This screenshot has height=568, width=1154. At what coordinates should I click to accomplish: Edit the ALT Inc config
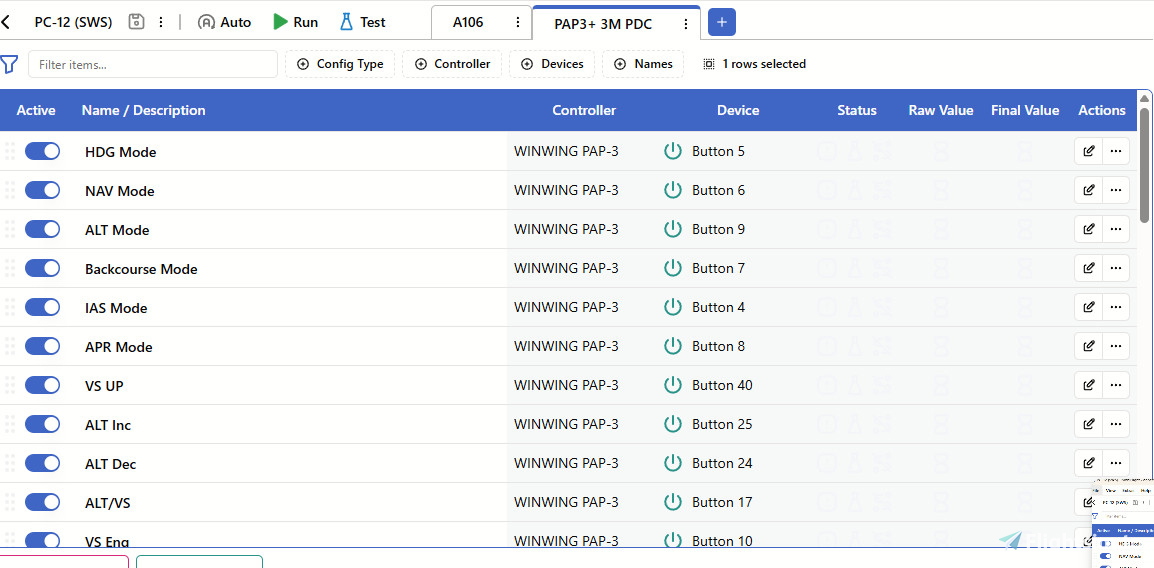[1088, 424]
